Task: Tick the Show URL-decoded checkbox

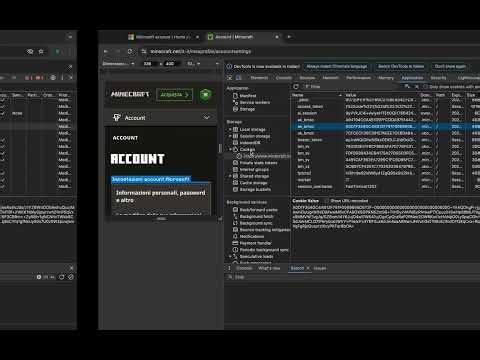Action: (326, 201)
